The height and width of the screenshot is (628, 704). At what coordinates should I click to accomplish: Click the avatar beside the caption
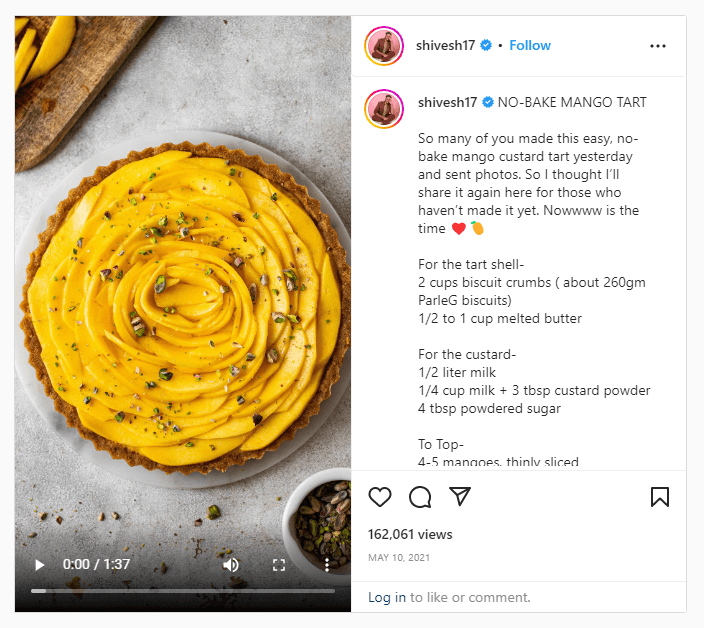(384, 108)
